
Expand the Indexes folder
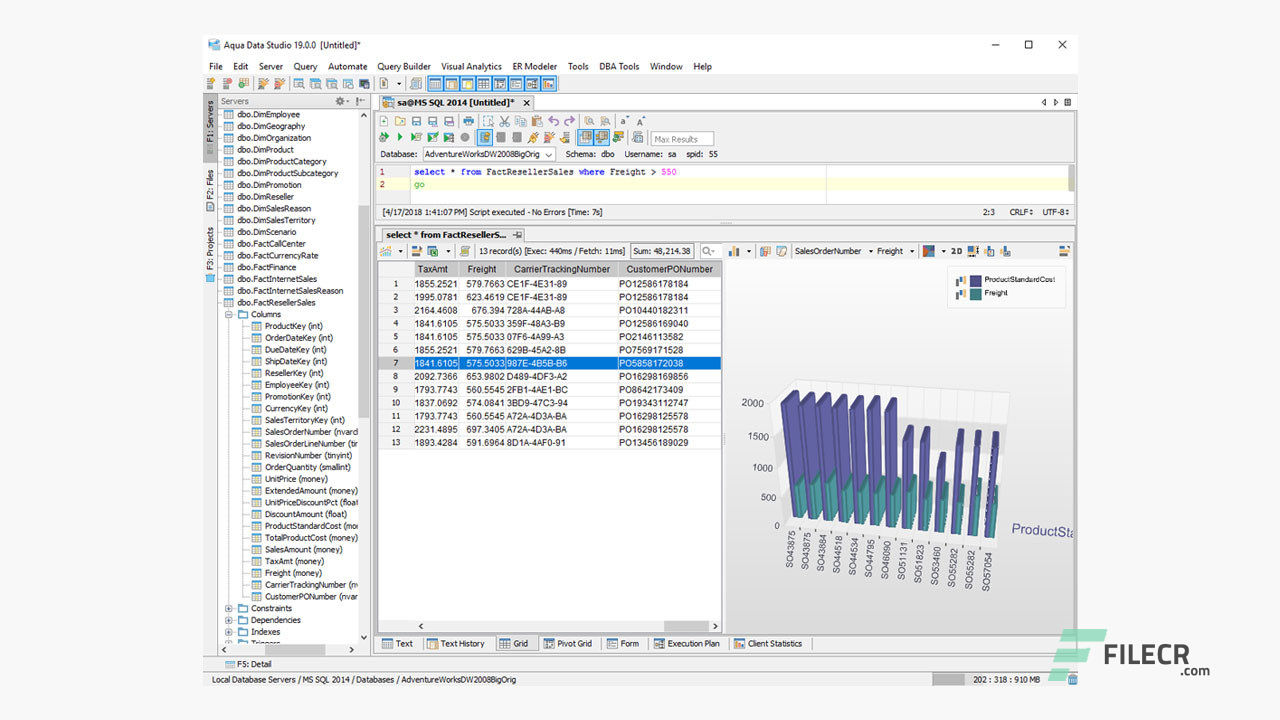click(229, 632)
